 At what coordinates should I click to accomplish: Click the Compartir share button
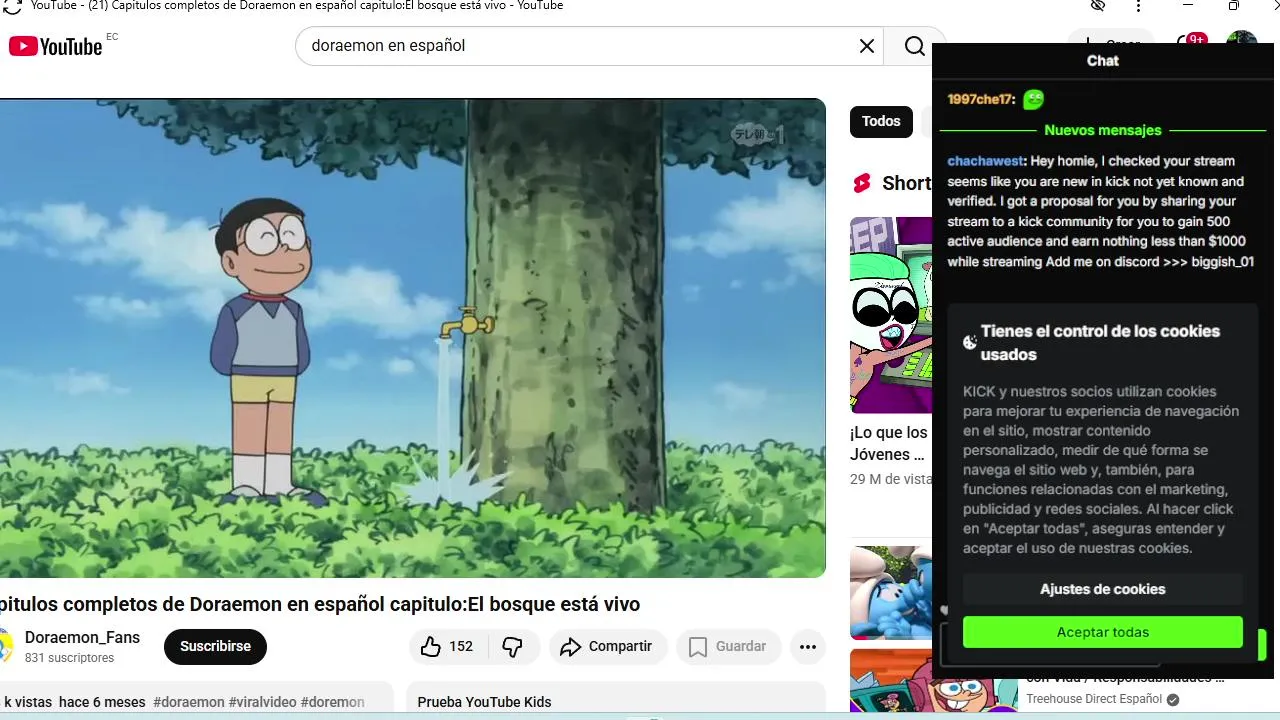tap(607, 647)
